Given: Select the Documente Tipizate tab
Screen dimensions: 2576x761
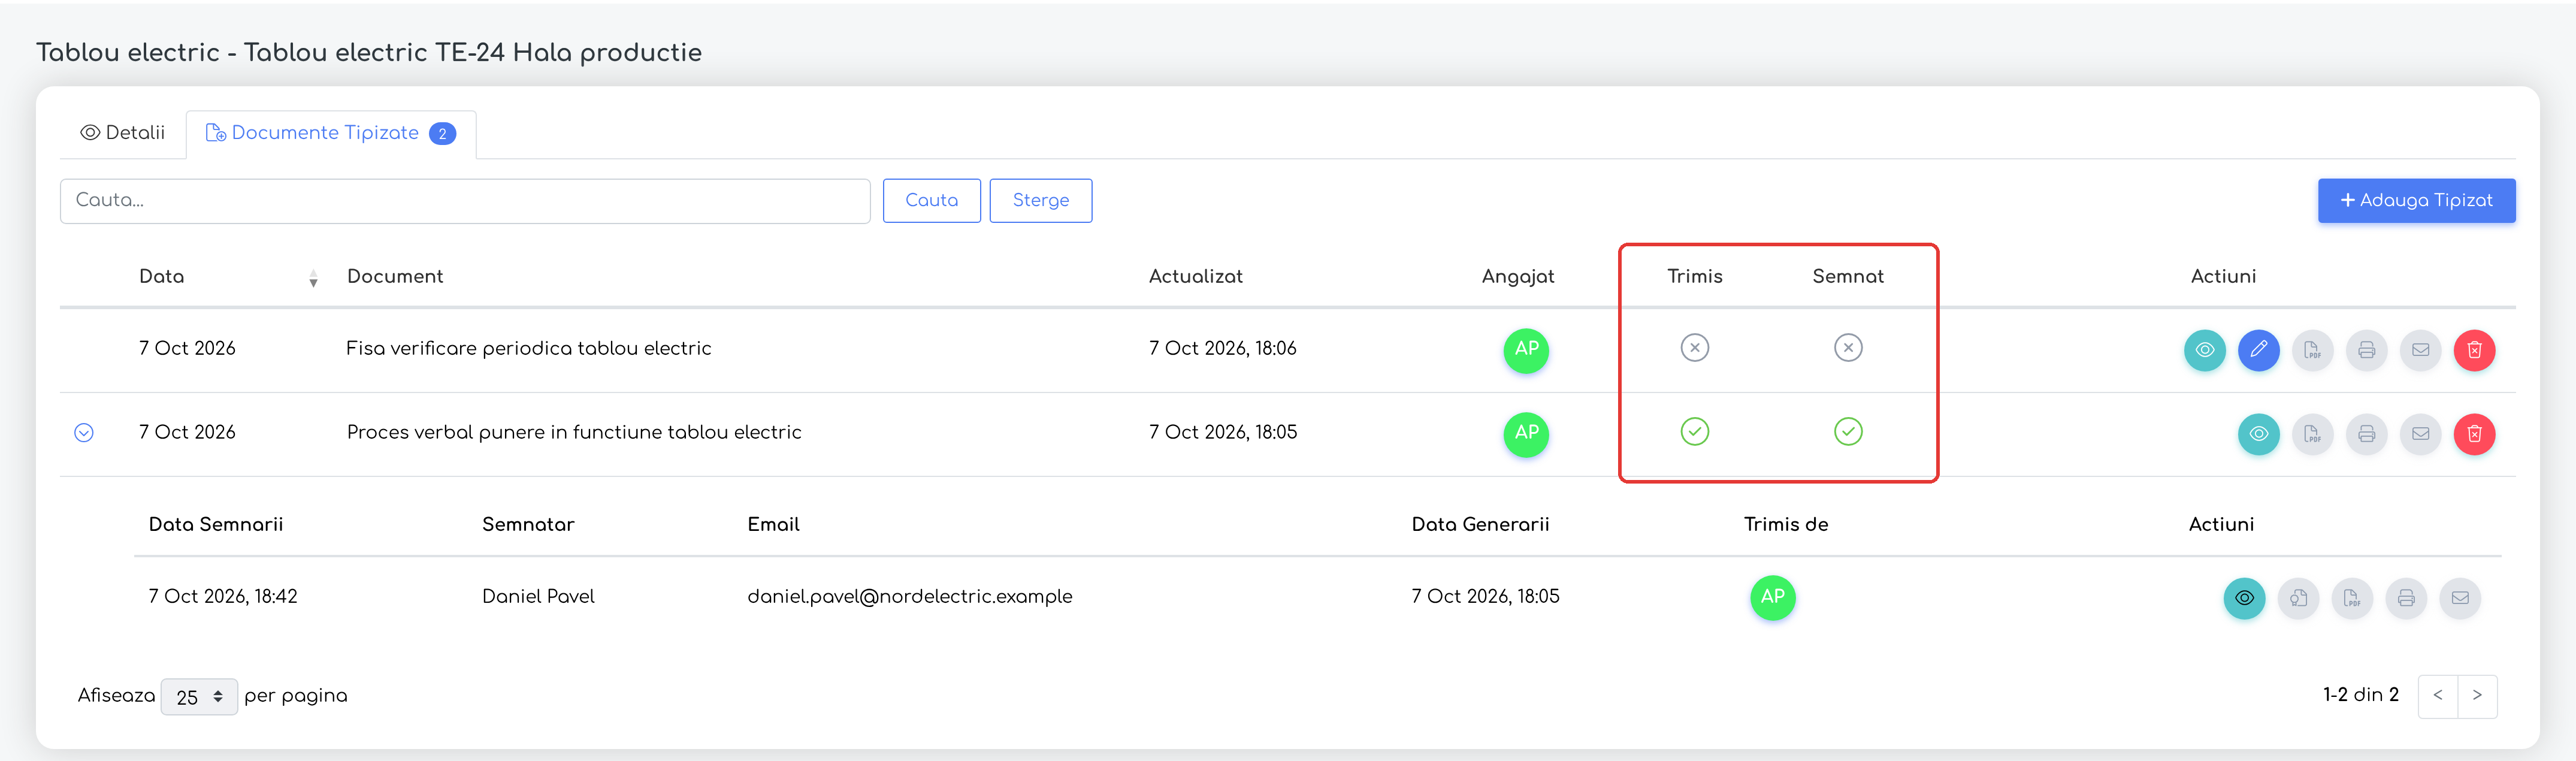Looking at the screenshot, I should (331, 133).
